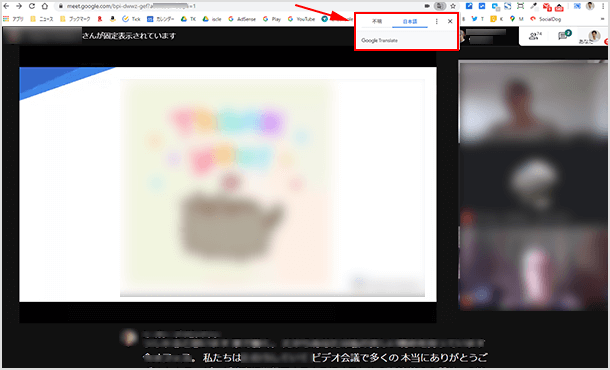Open the ニュース bookmark folder
The image size is (610, 370).
point(42,19)
